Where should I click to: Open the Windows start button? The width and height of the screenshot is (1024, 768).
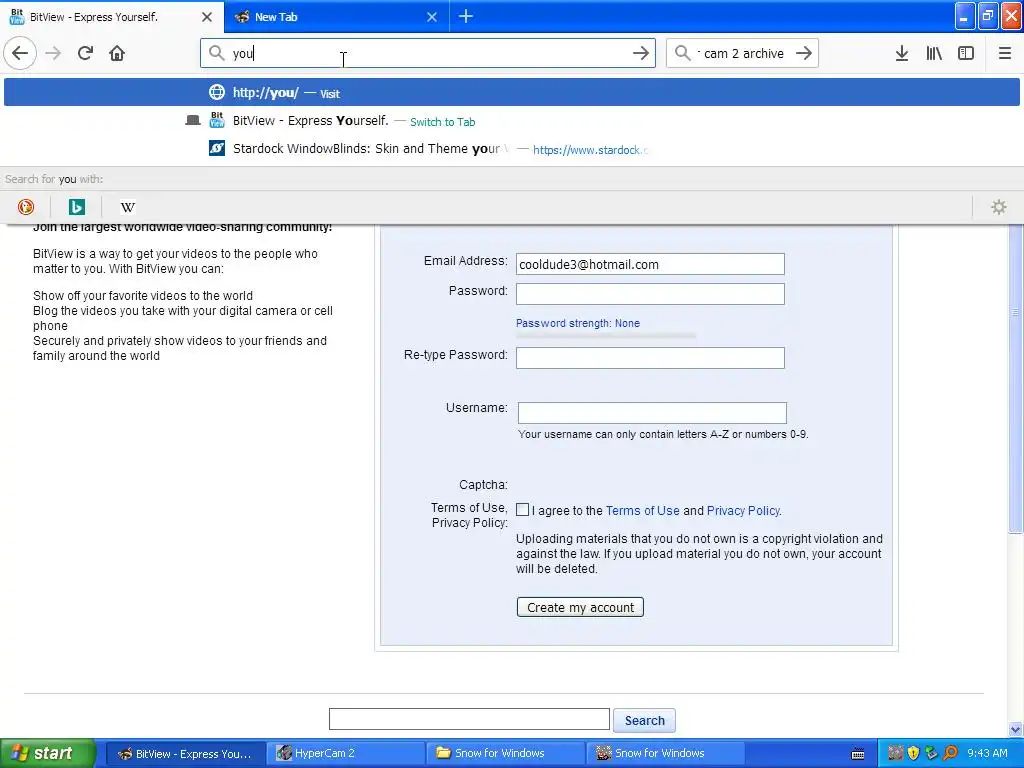47,753
